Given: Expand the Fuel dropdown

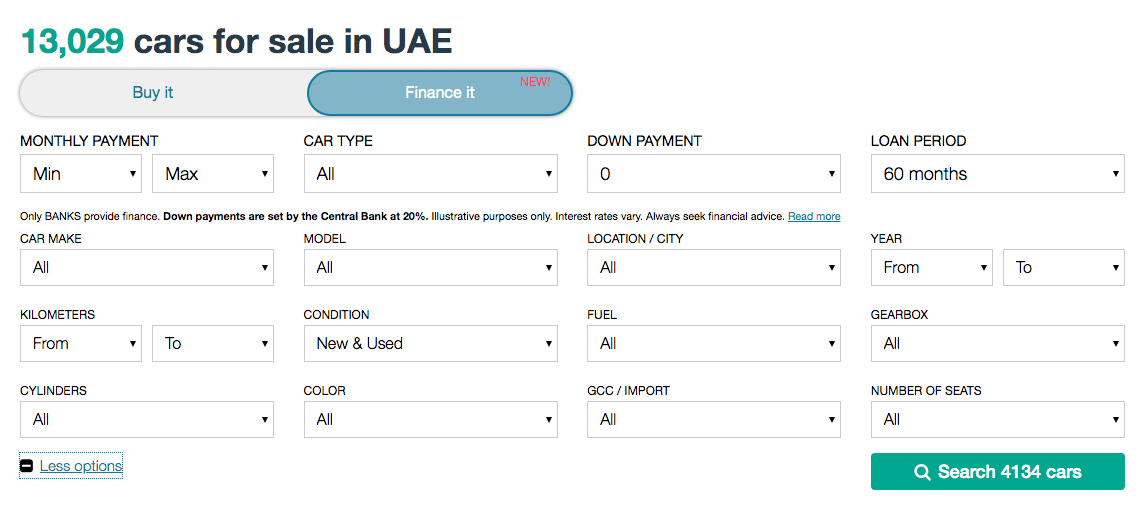Looking at the screenshot, I should (714, 344).
